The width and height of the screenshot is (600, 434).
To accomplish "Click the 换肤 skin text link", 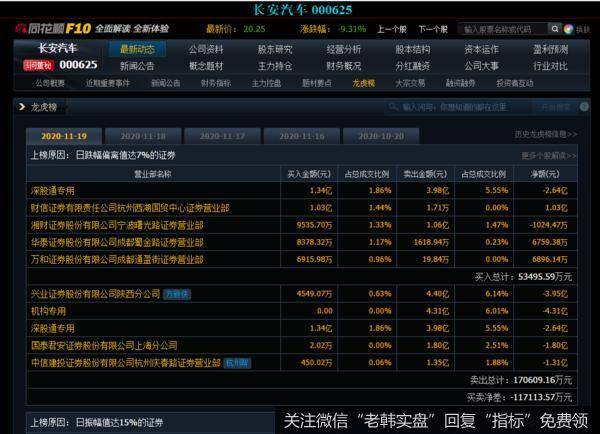I will (x=583, y=29).
